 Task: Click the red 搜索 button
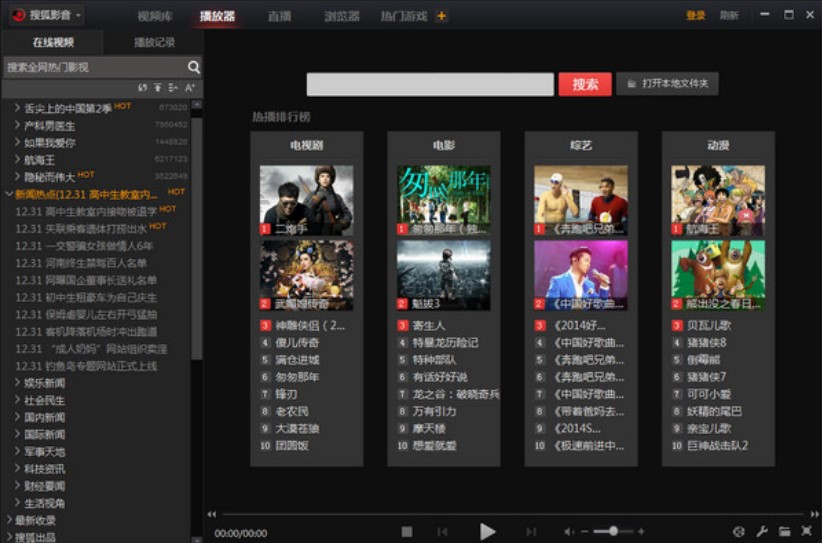tap(585, 84)
